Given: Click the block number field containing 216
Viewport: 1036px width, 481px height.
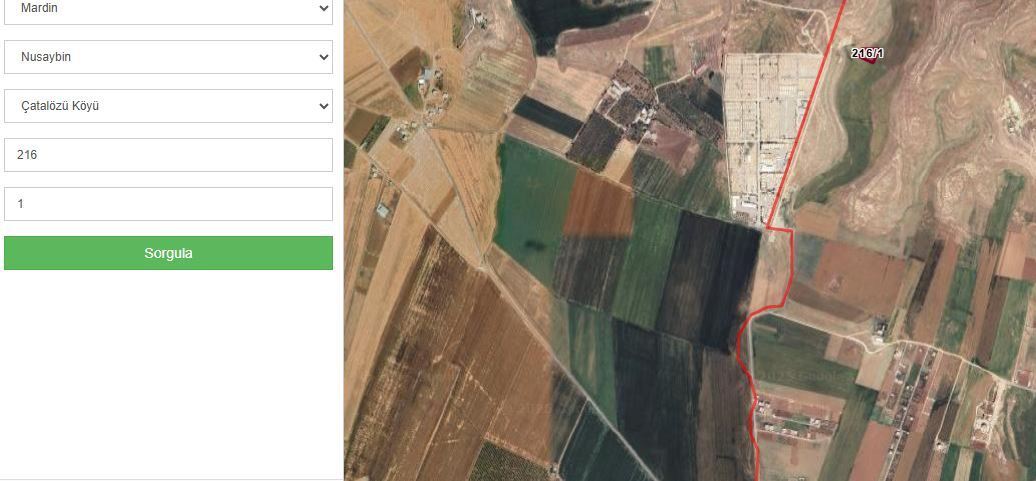Looking at the screenshot, I should 168,155.
